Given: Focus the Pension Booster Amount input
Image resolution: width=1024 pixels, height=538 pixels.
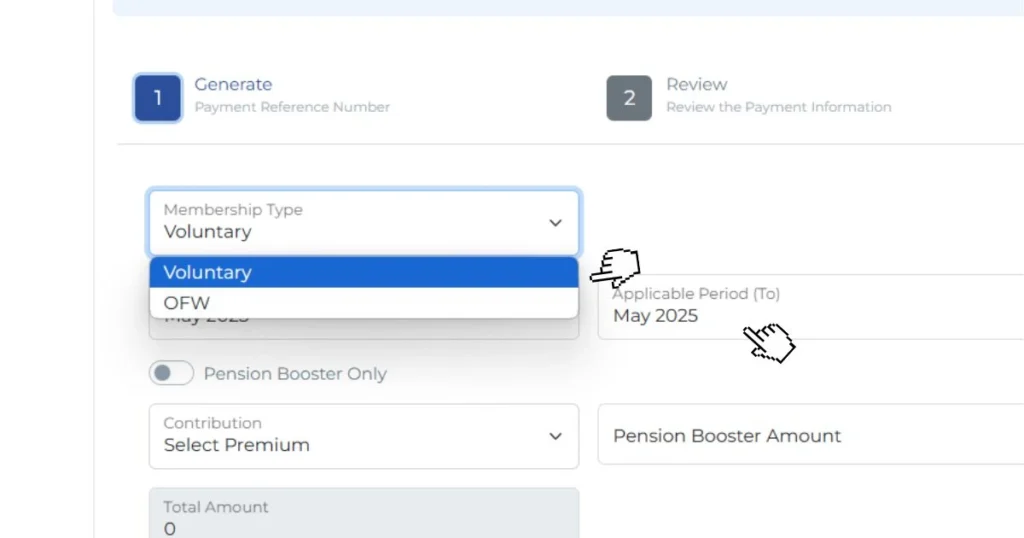Looking at the screenshot, I should 810,434.
